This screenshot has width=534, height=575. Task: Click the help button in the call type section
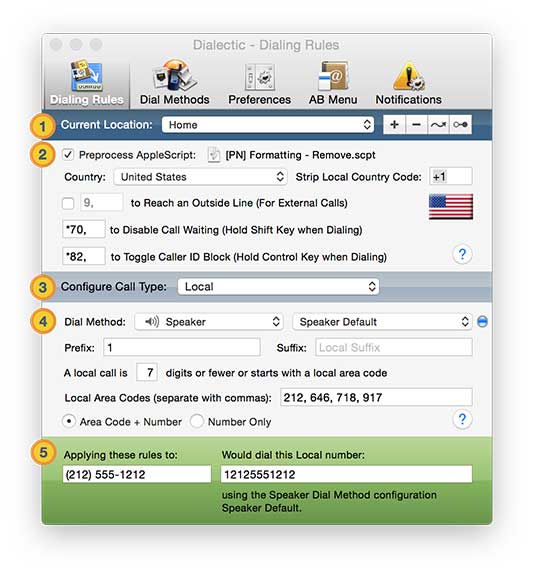coord(462,419)
